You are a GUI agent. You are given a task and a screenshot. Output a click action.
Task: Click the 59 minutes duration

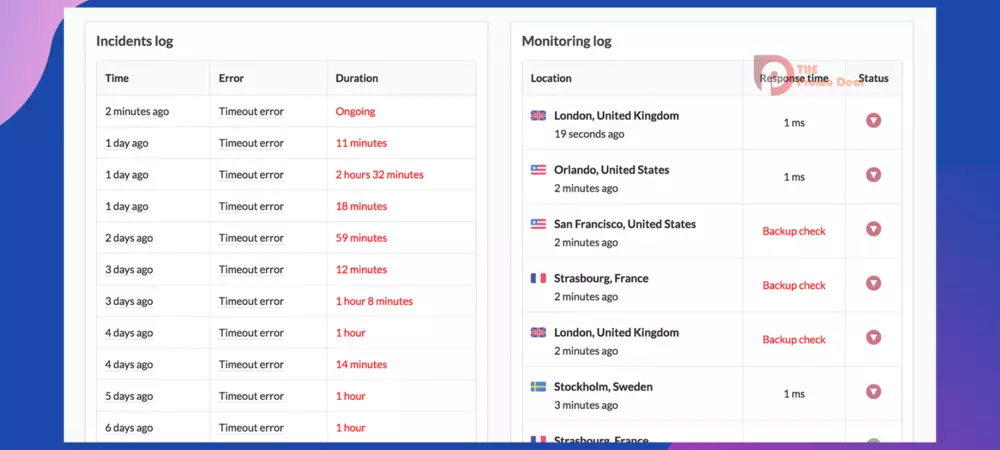pyautogui.click(x=361, y=238)
